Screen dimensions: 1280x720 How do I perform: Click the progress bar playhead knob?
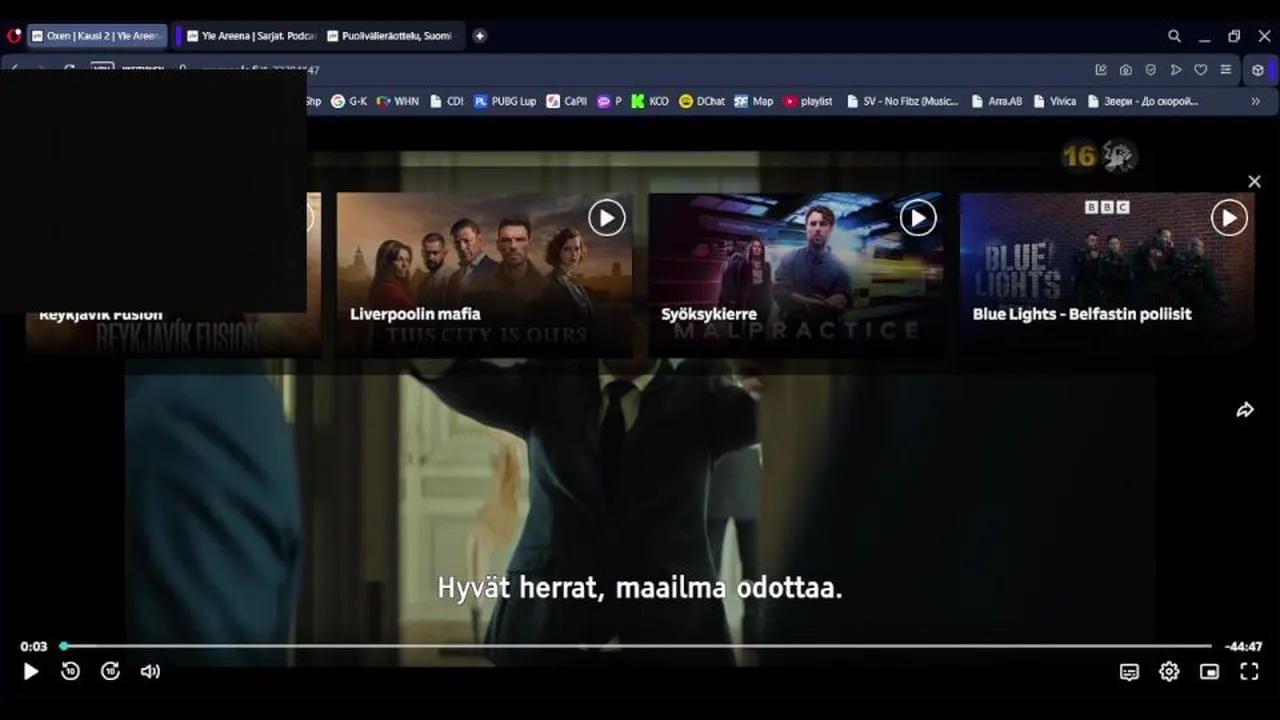click(x=64, y=646)
